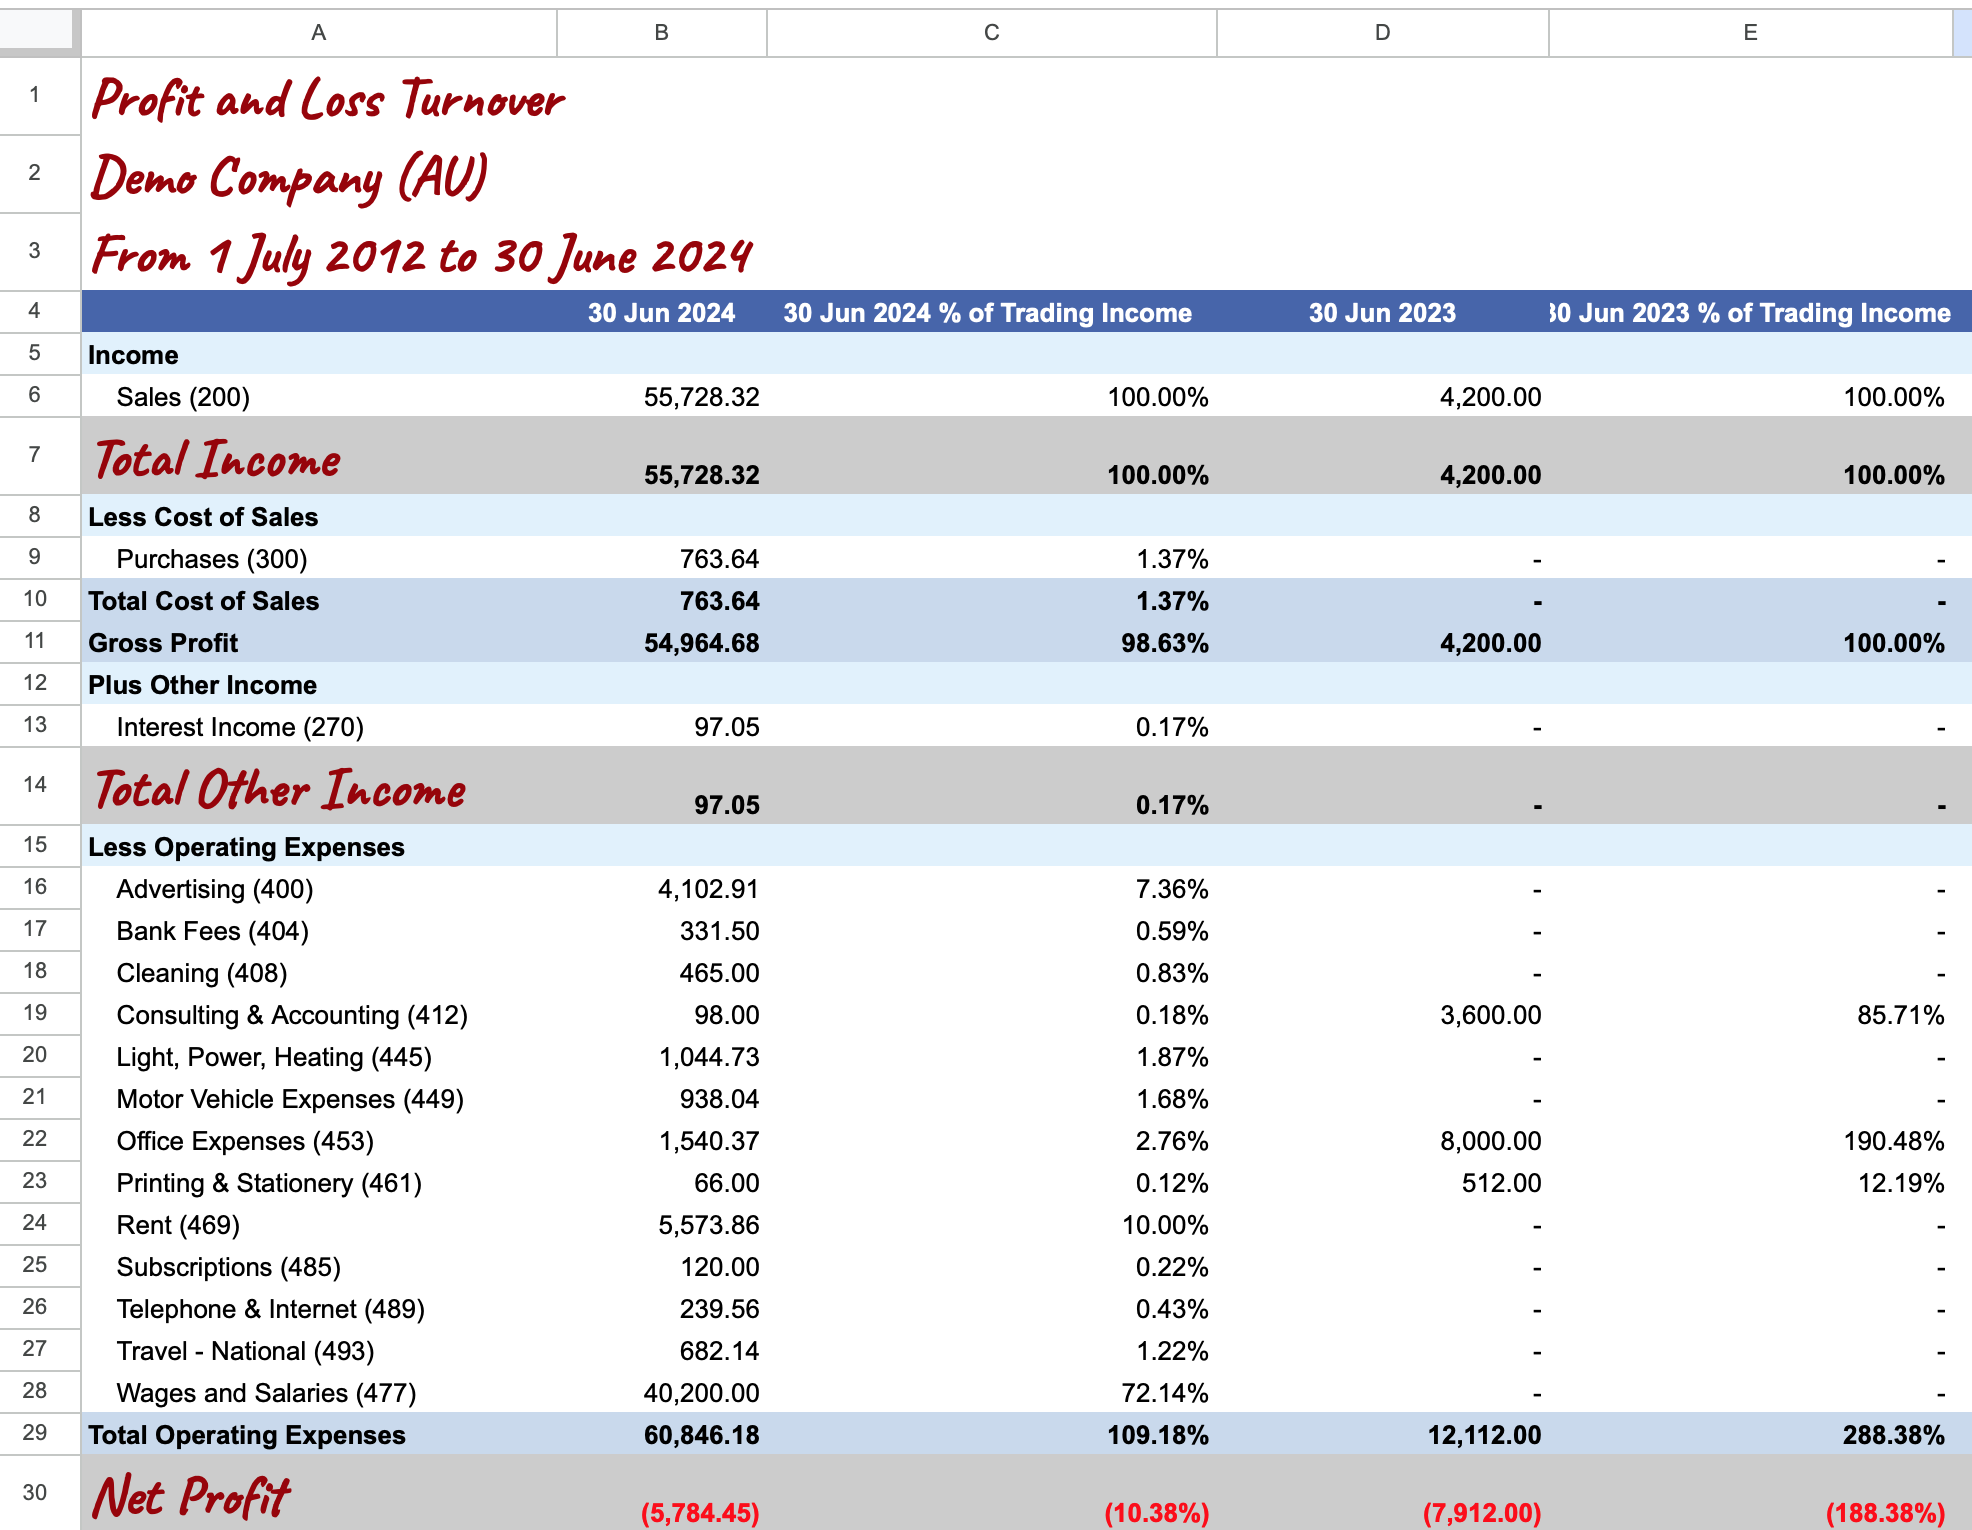
Task: Select column B header
Action: (x=661, y=33)
